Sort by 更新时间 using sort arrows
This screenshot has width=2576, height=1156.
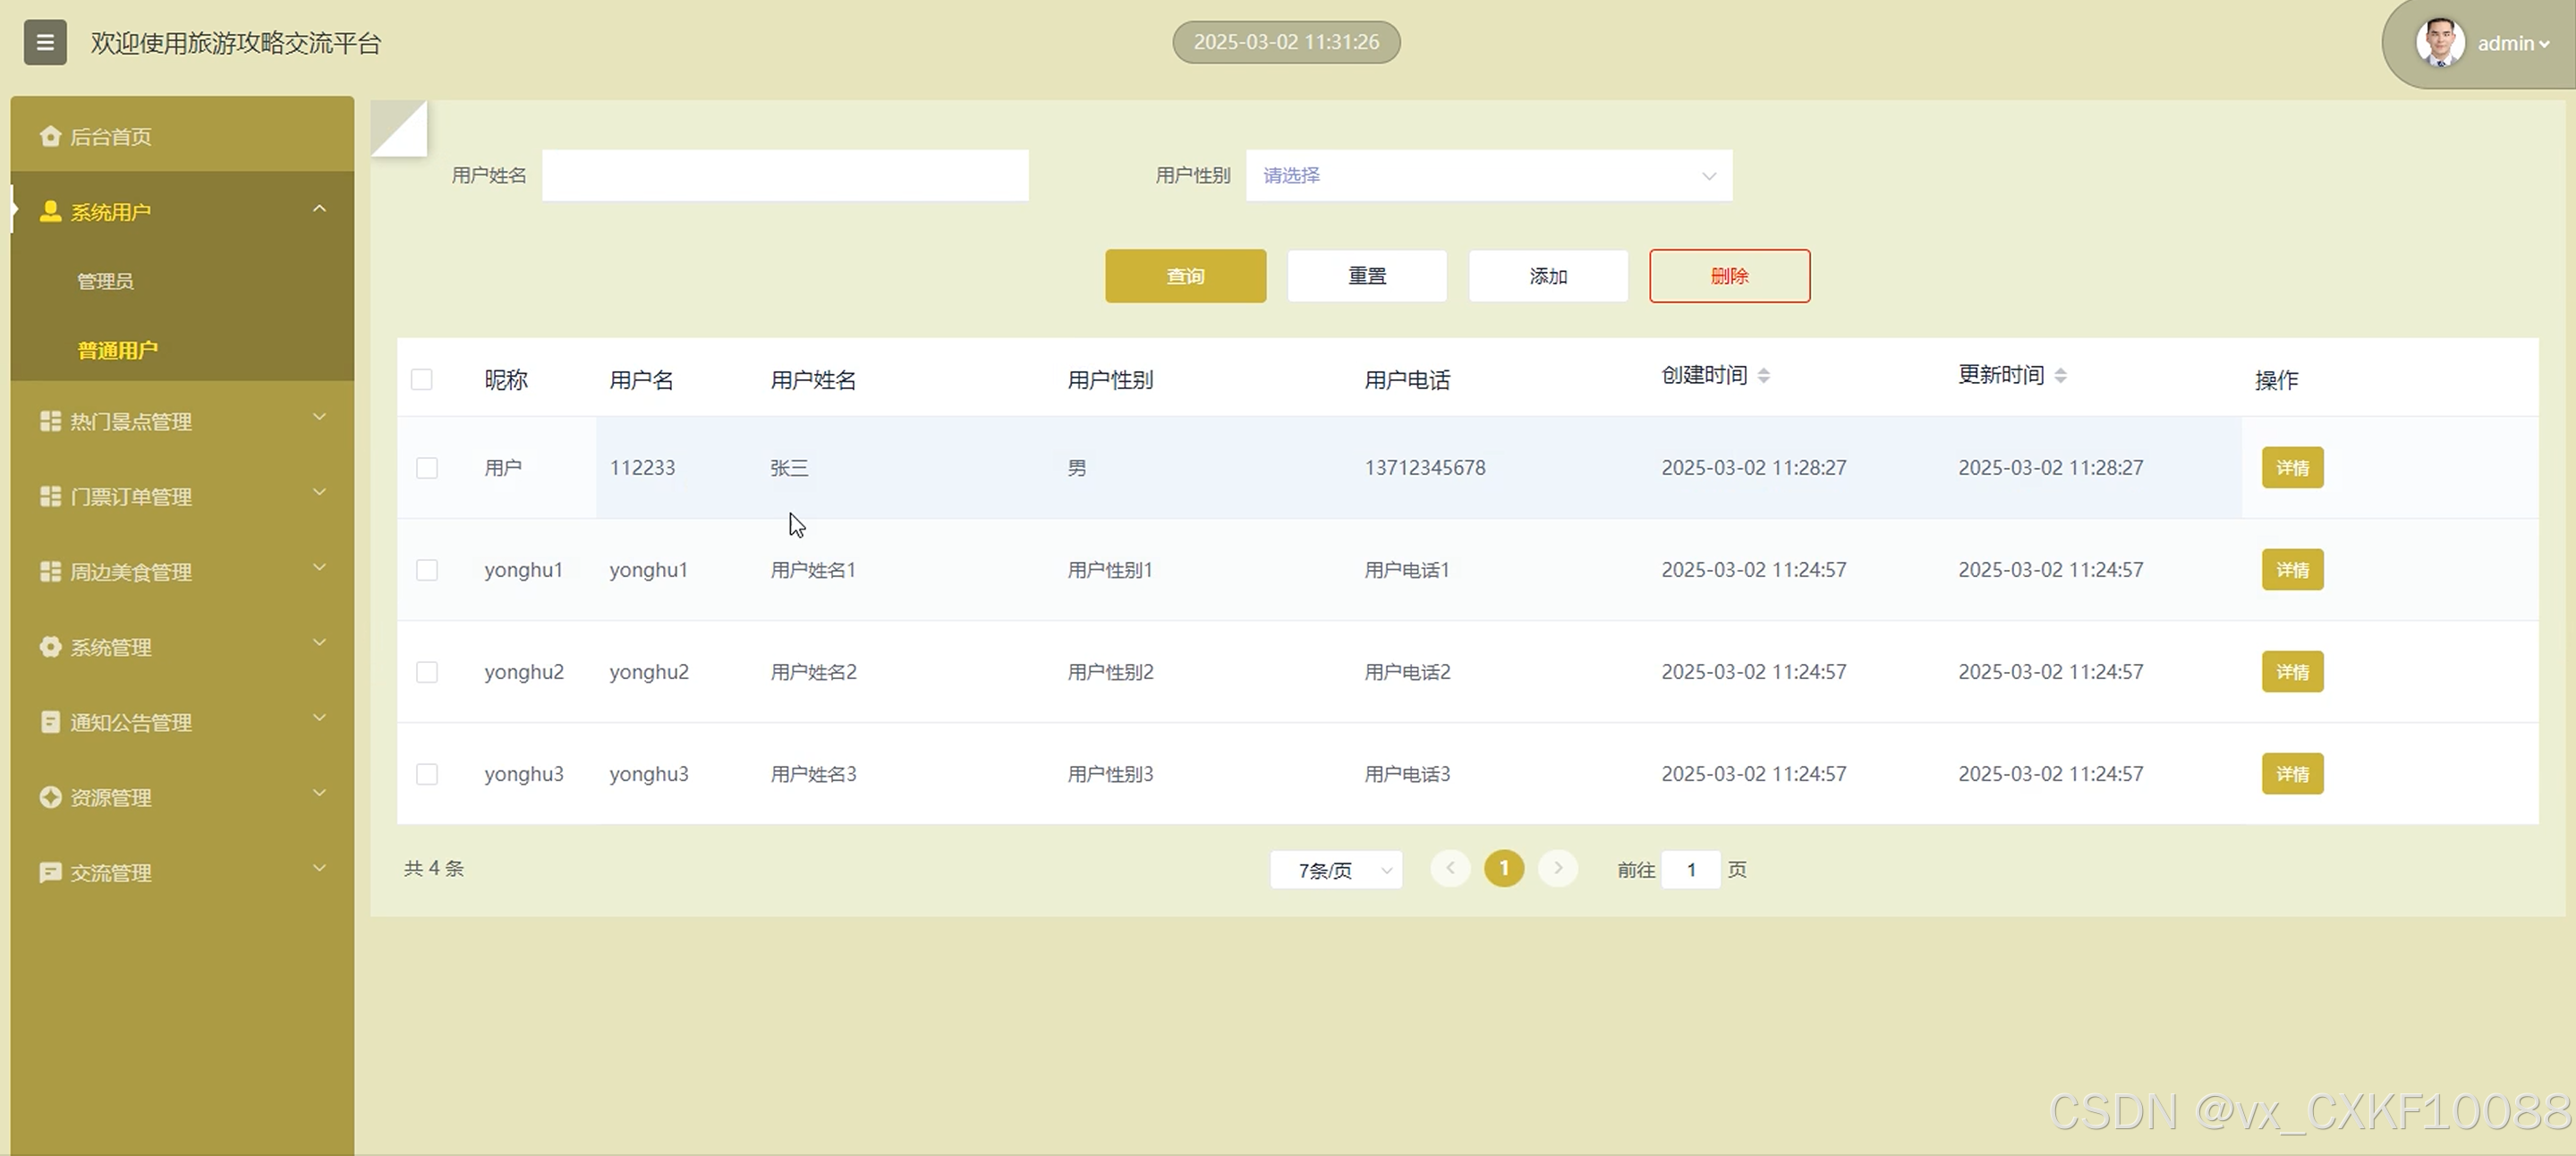[x=2060, y=376]
